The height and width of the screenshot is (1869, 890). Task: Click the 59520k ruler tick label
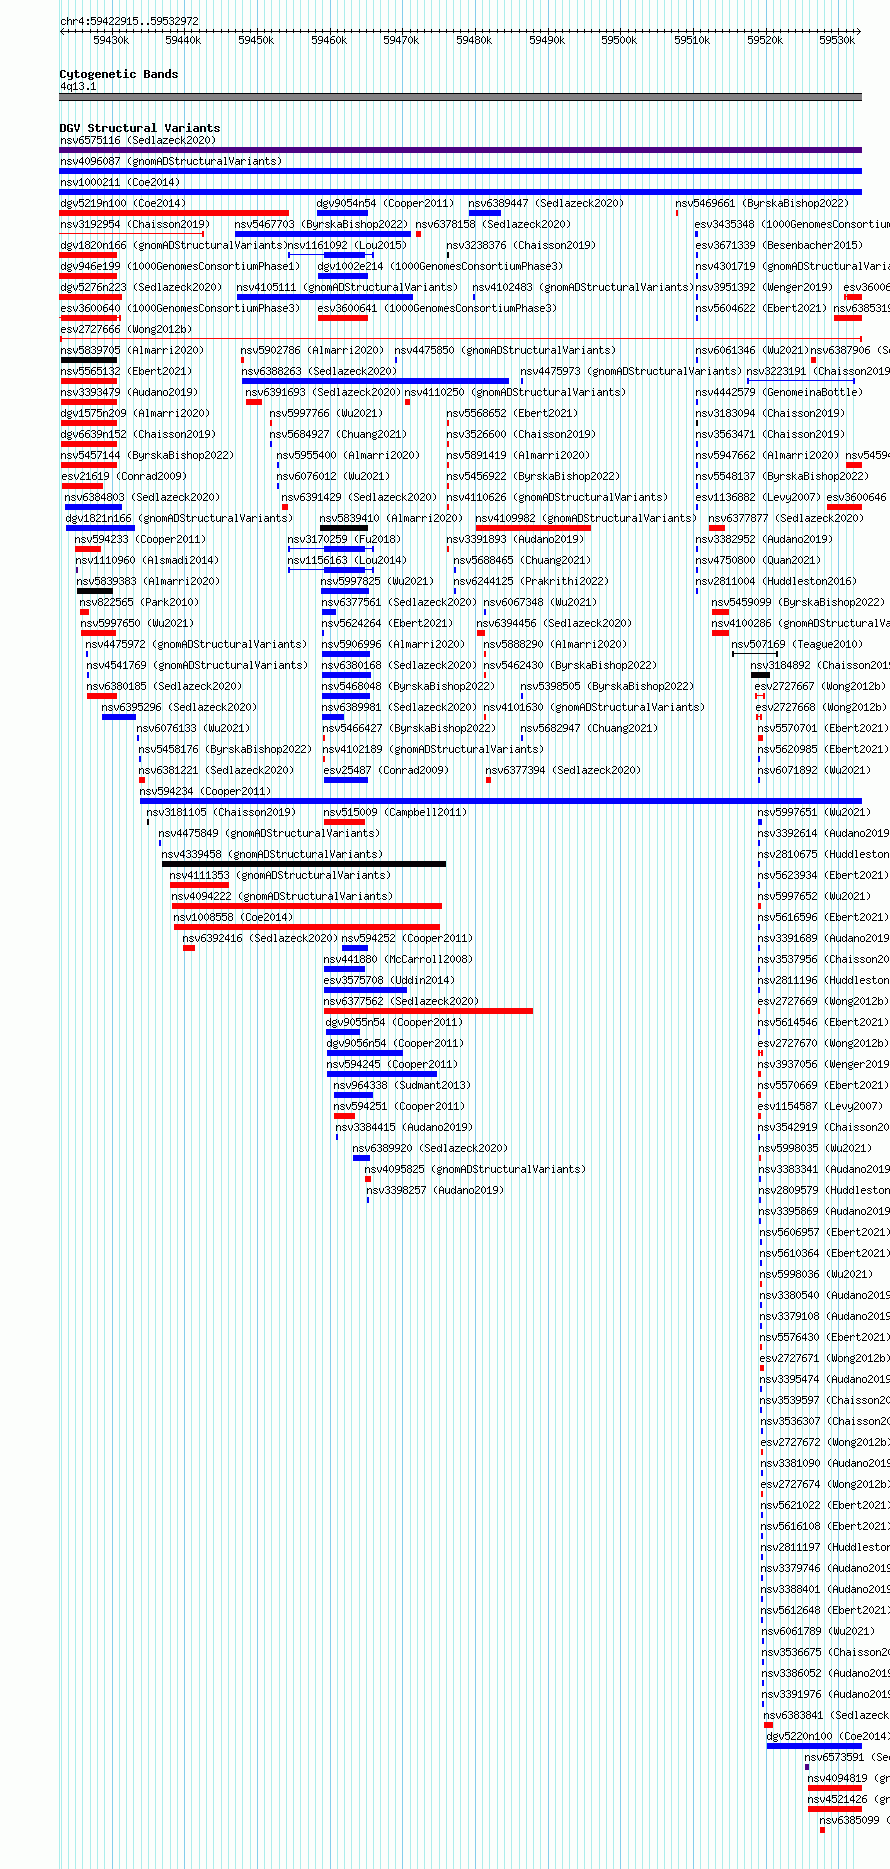[765, 40]
